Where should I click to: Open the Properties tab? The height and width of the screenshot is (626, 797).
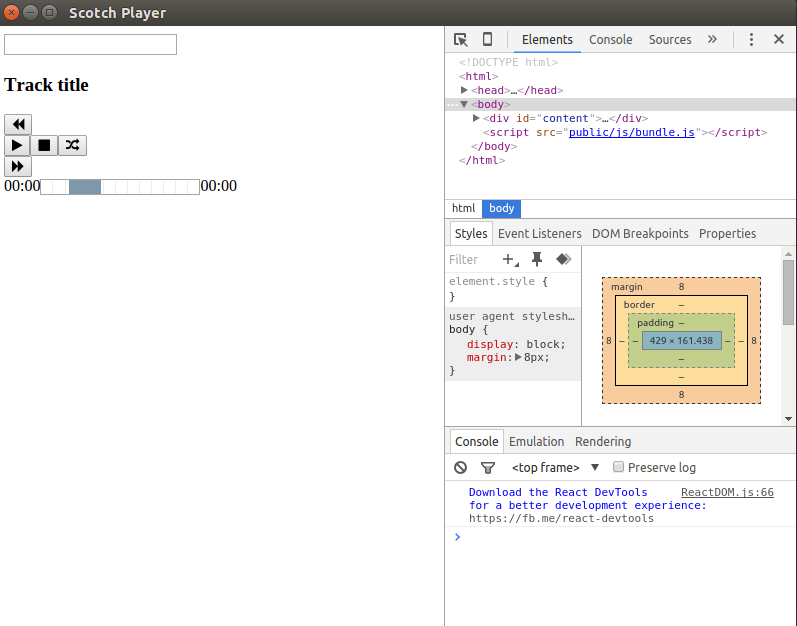727,233
